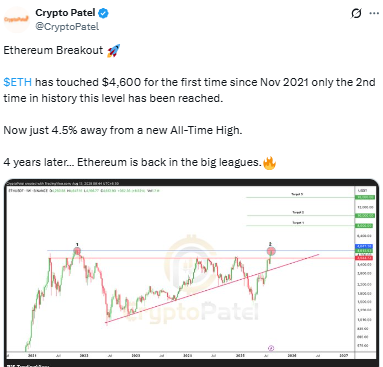Click the pink ascending trendline
The height and width of the screenshot is (367, 383).
tap(212, 289)
